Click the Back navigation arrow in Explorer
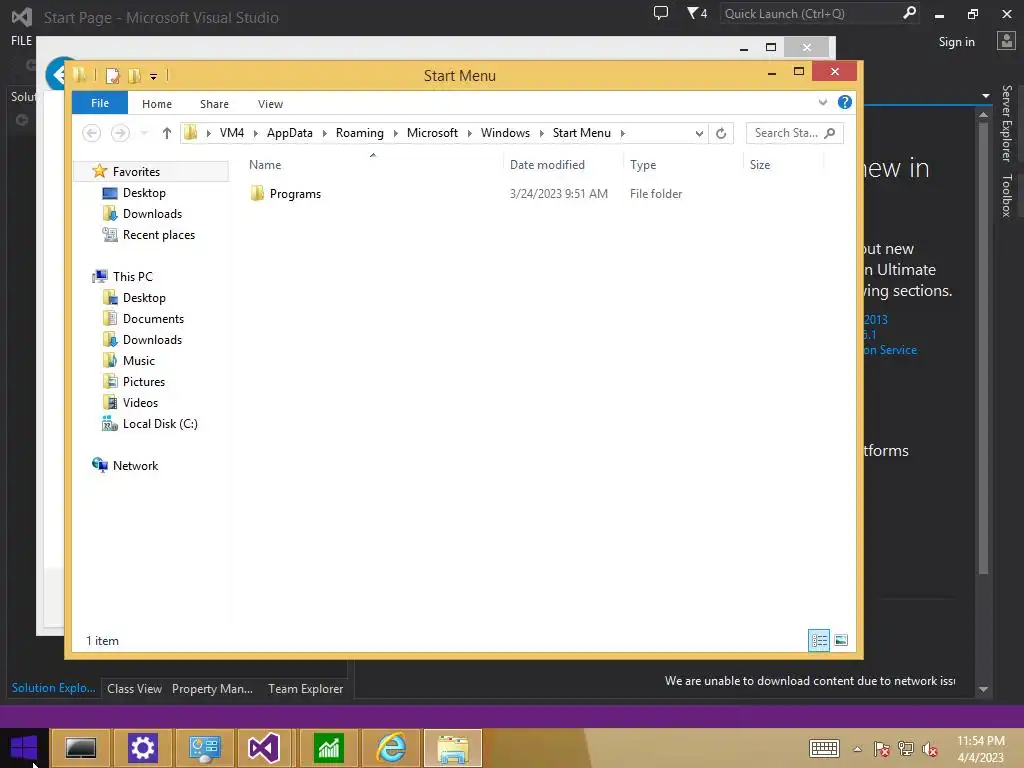The image size is (1024, 768). point(91,133)
